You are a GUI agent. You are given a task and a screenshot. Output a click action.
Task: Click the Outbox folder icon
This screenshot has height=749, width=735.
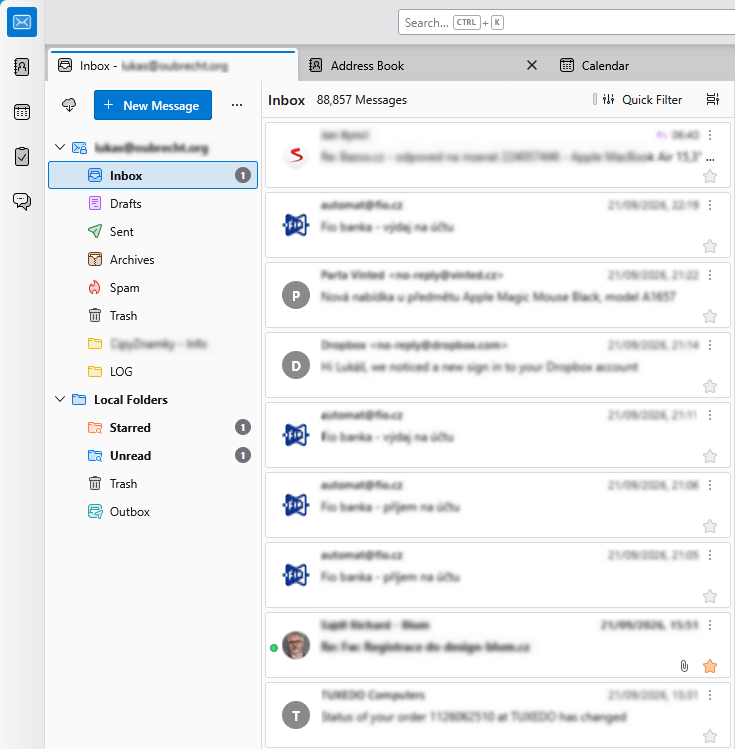pos(95,512)
